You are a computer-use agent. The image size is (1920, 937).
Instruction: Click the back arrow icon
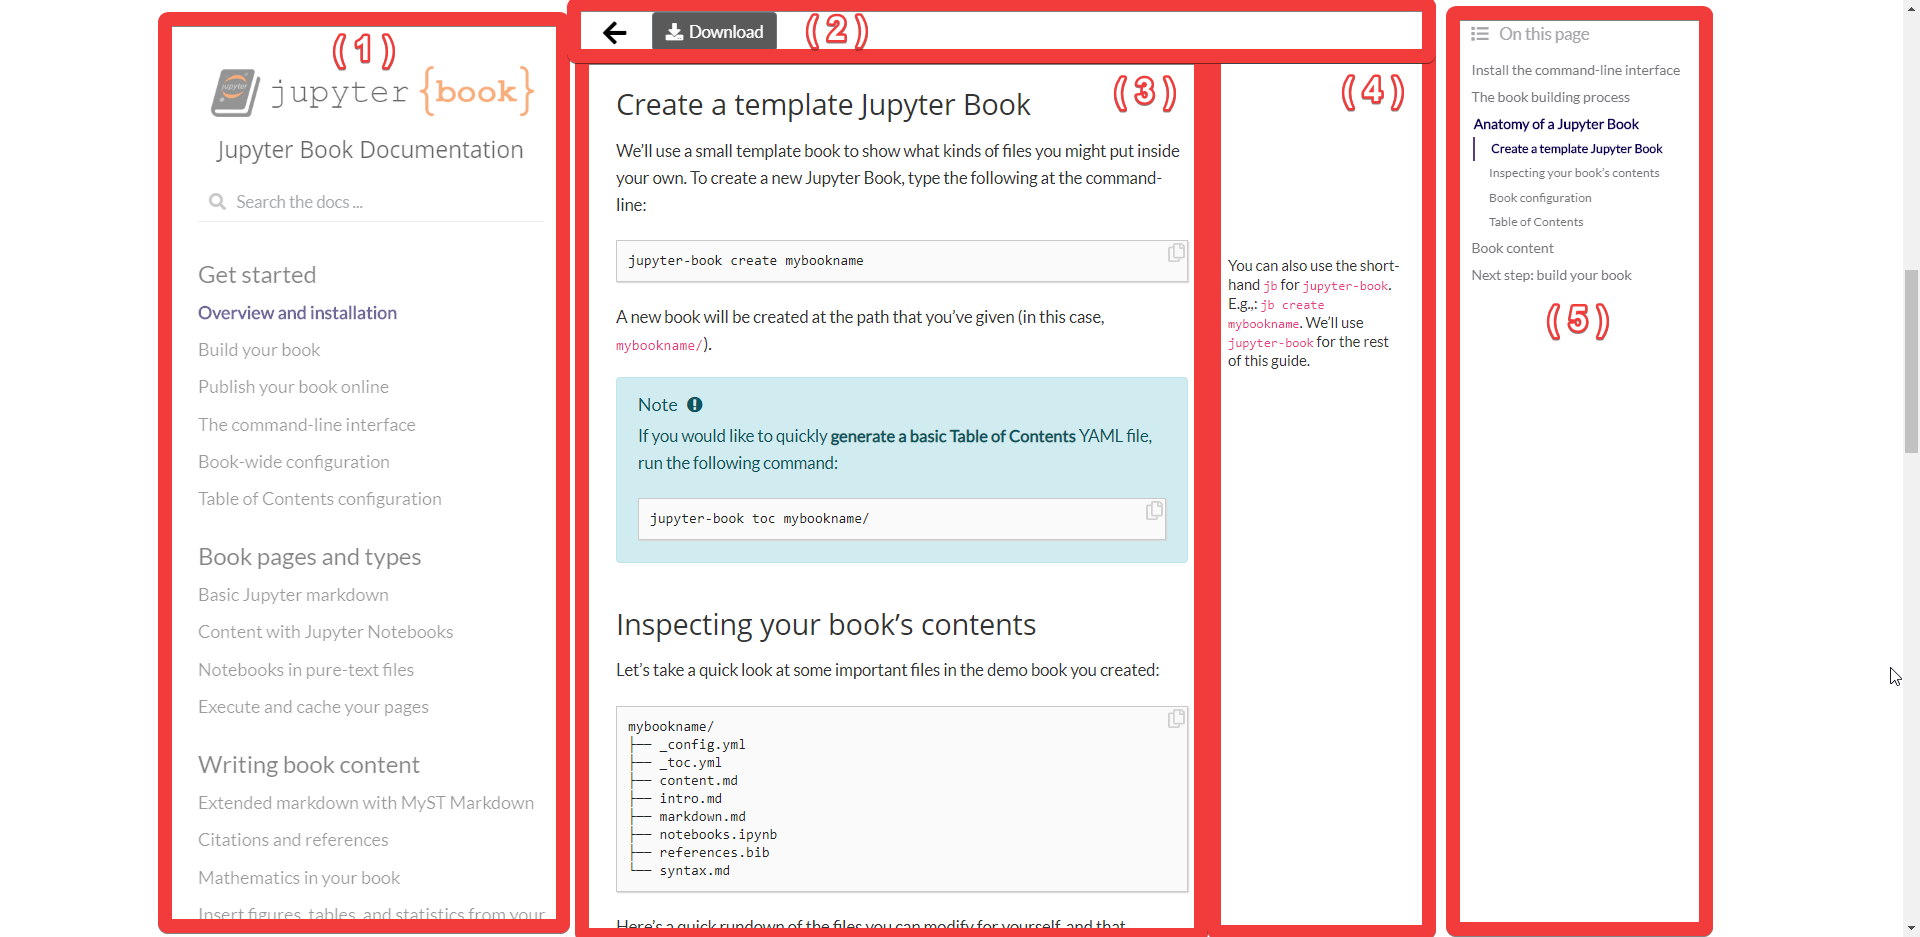[x=615, y=33]
